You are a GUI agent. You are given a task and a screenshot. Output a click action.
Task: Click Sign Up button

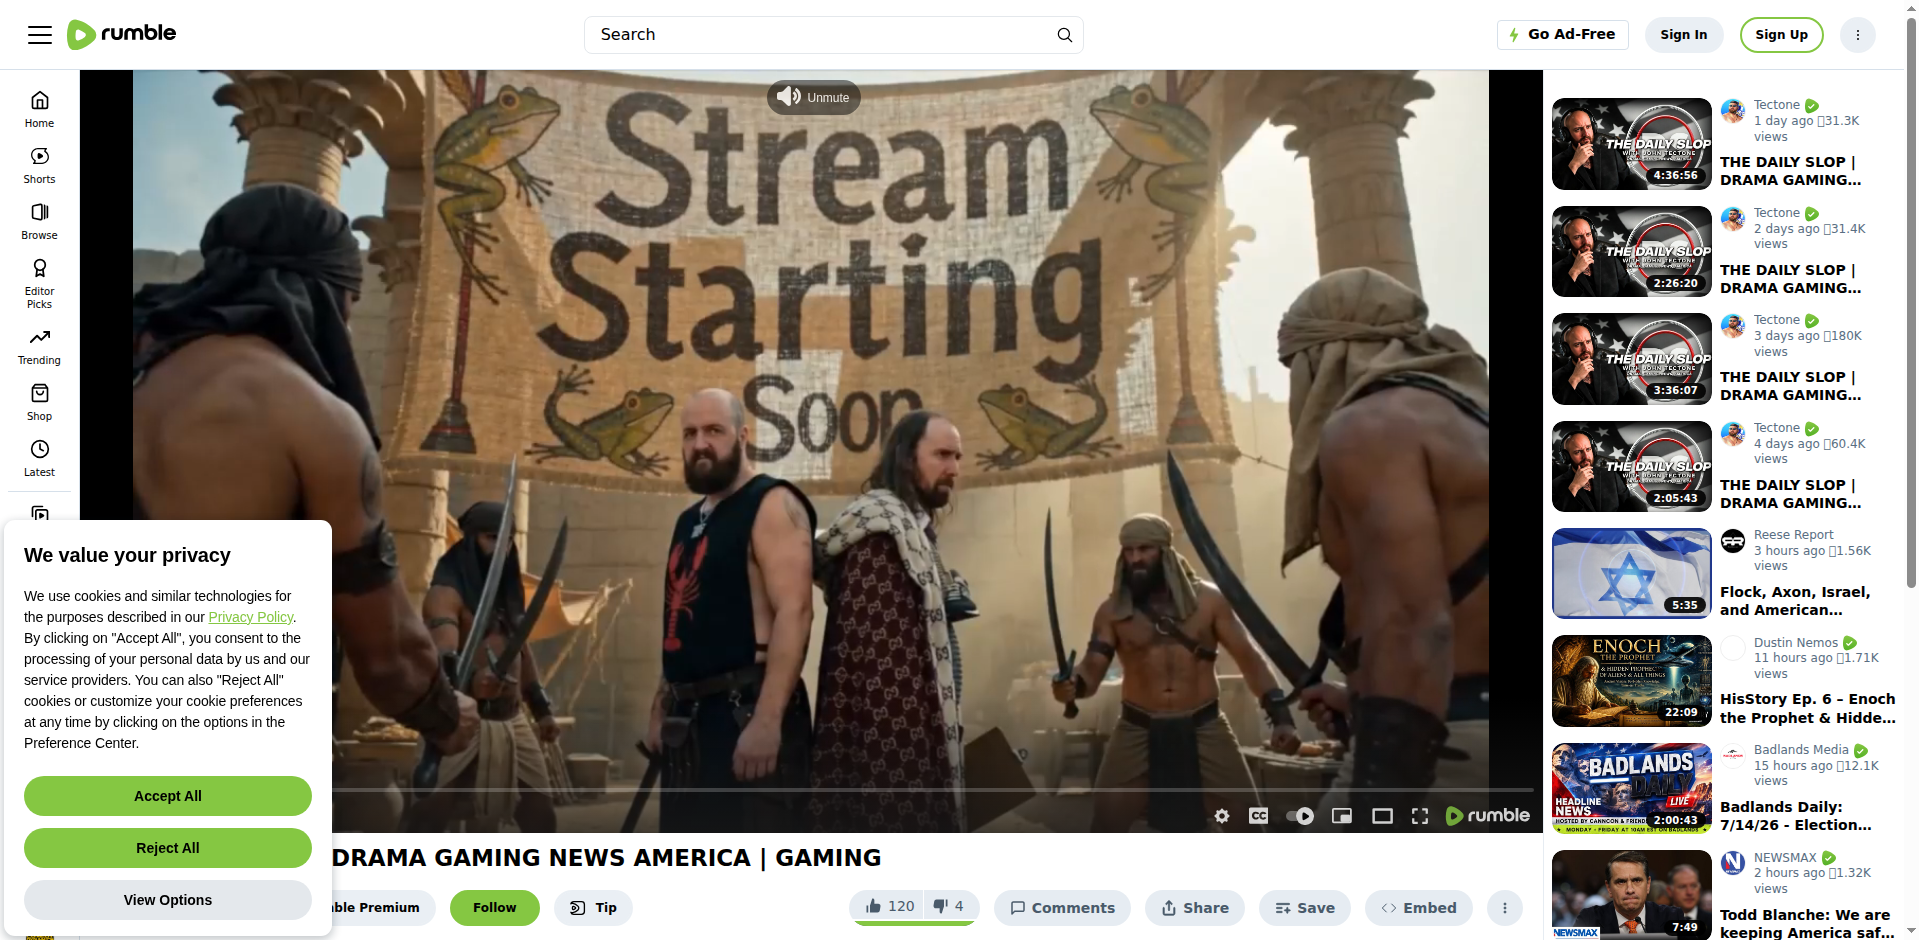coord(1781,35)
